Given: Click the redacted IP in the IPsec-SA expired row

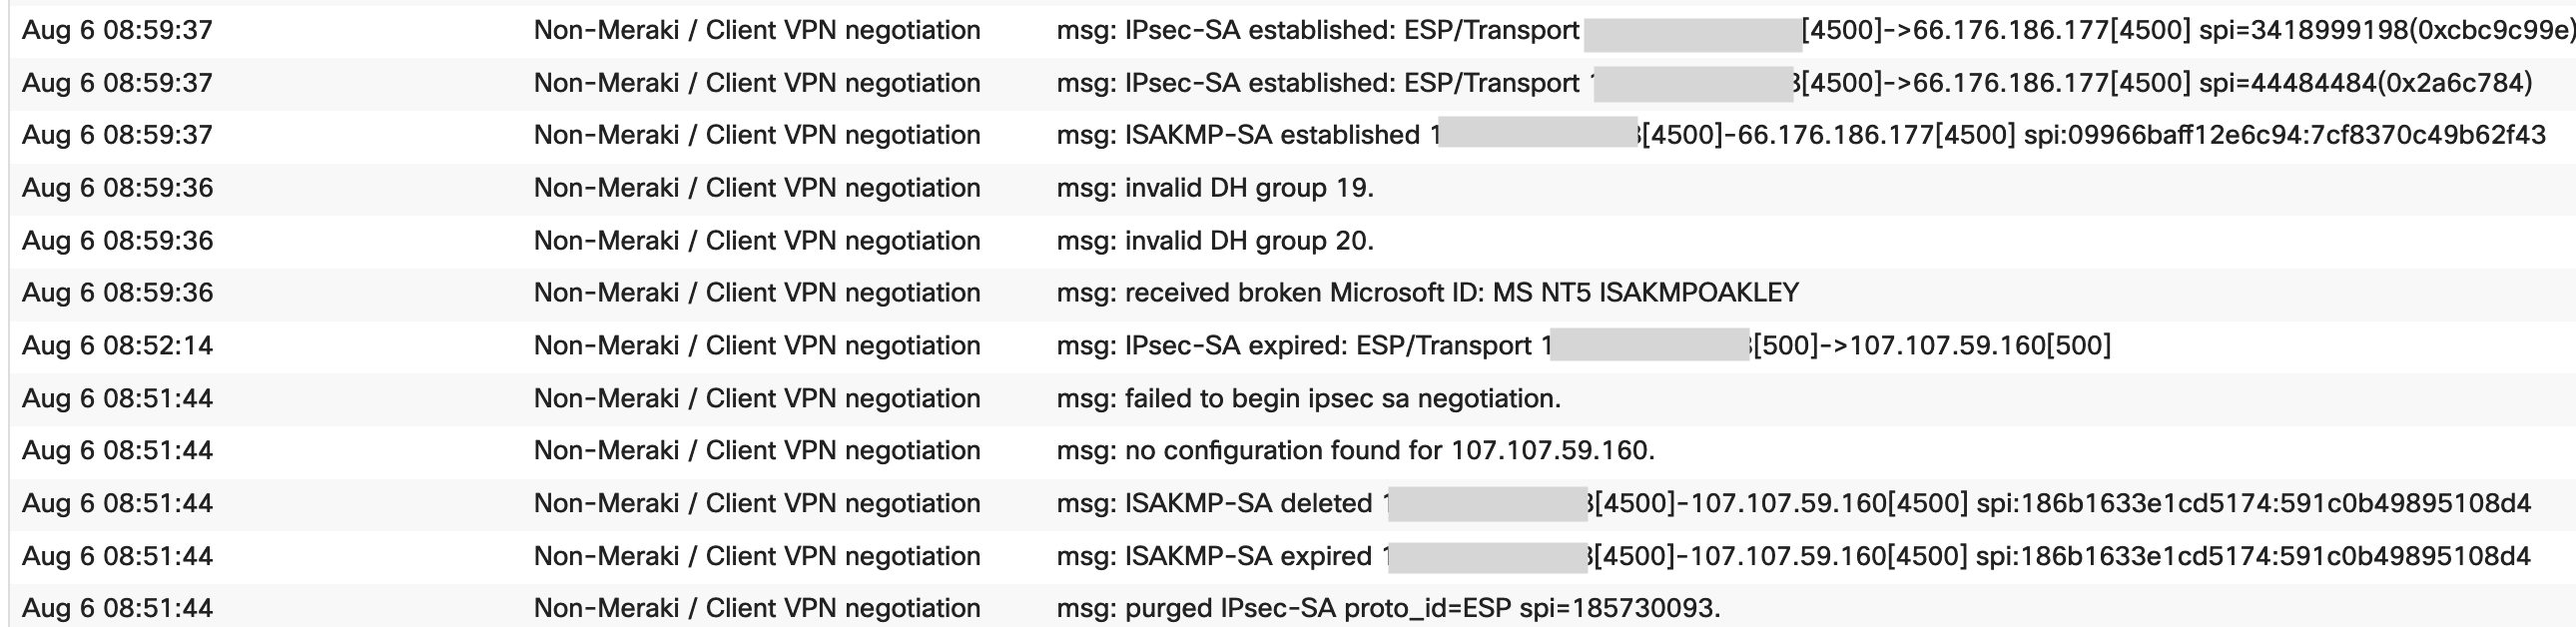Looking at the screenshot, I should [x=1649, y=346].
